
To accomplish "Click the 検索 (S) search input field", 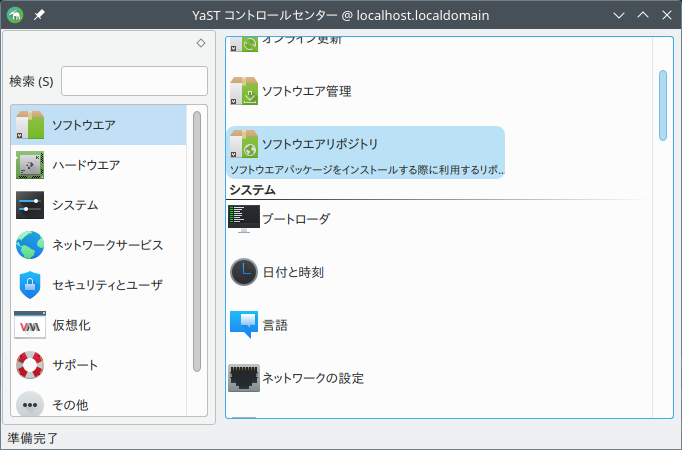I will point(134,81).
